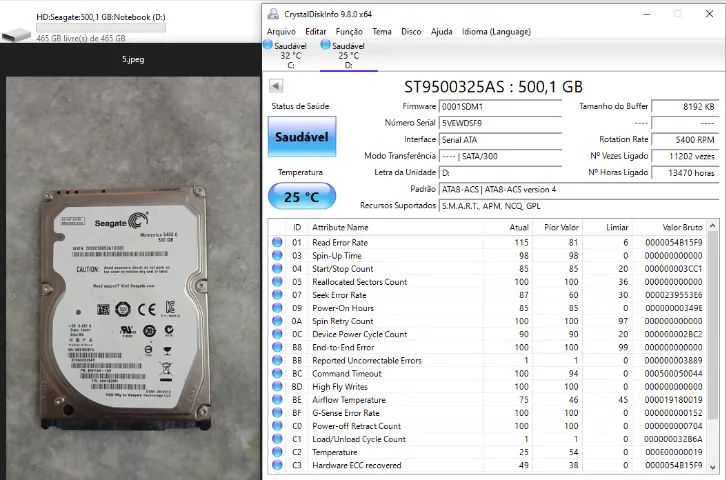The image size is (726, 480).
Task: Click the power-on hours 13470 horas
Action: 685,173
